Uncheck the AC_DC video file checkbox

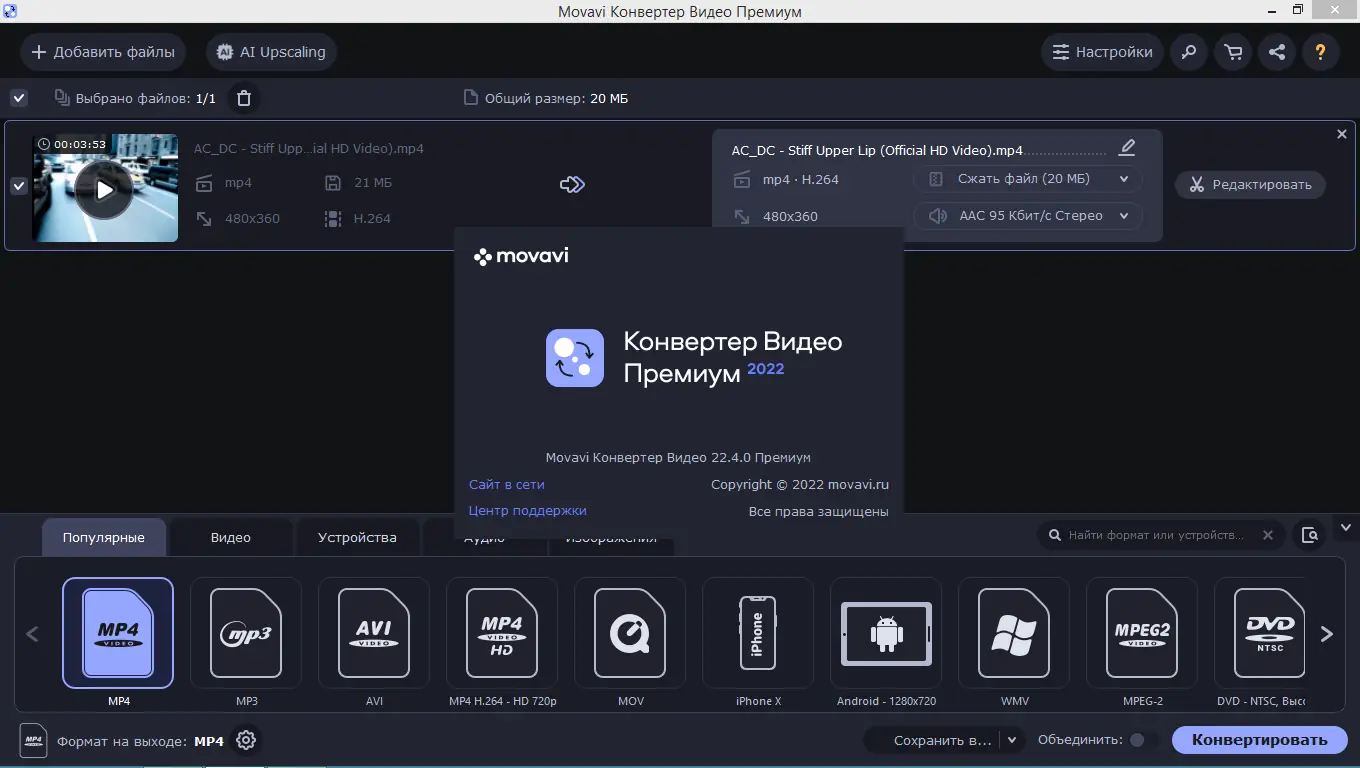click(x=18, y=186)
